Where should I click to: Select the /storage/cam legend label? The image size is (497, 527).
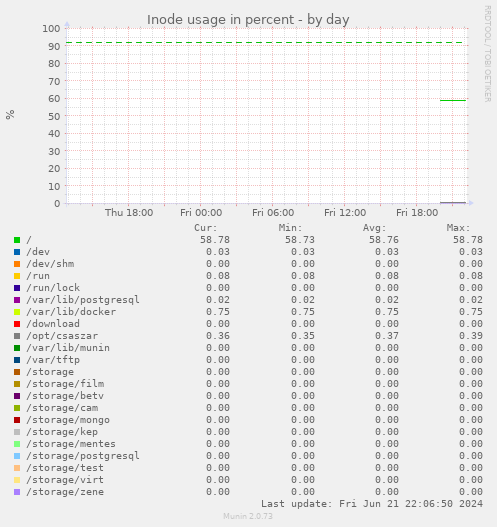click(x=62, y=408)
